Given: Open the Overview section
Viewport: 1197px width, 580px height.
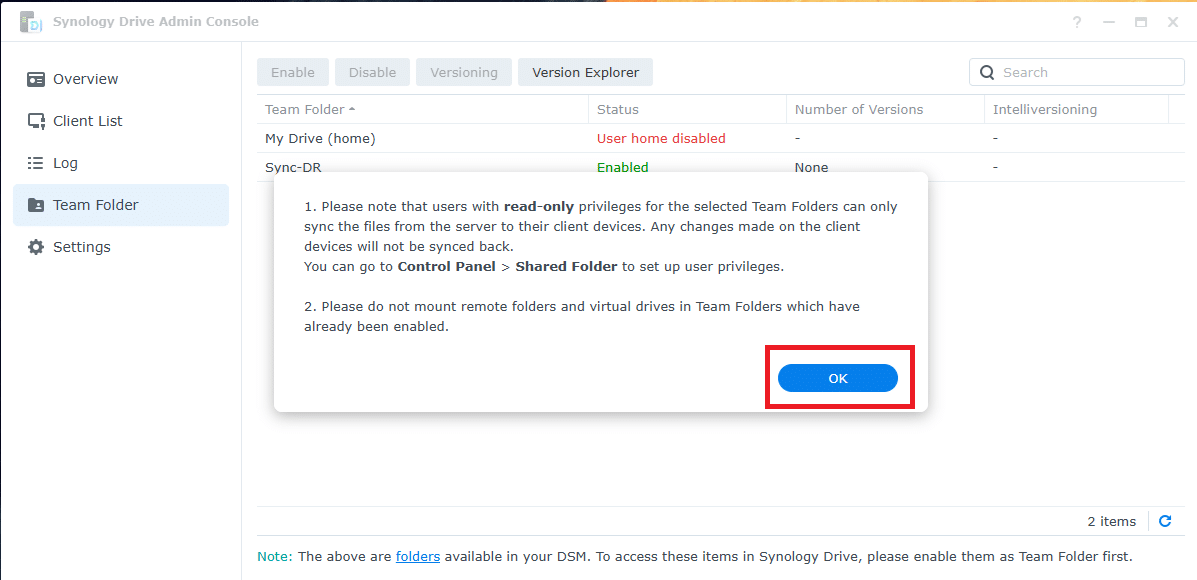Looking at the screenshot, I should (121, 79).
